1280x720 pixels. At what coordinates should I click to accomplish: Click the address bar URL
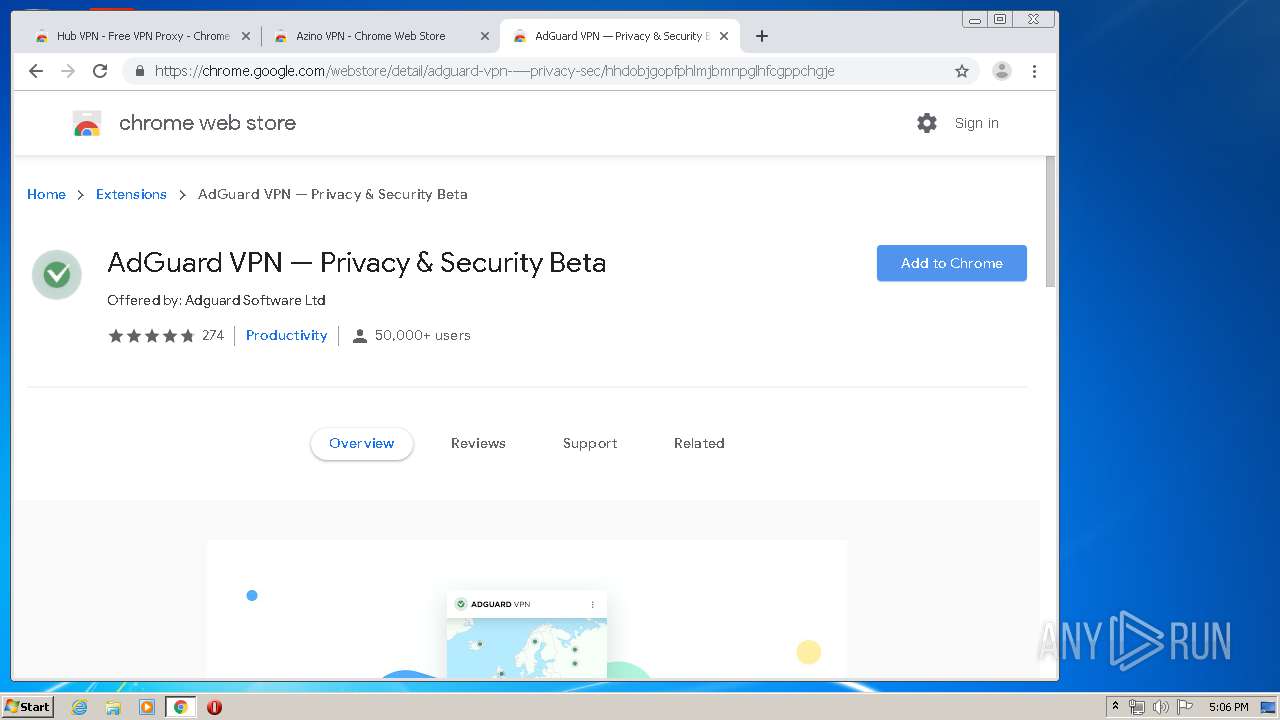[494, 71]
